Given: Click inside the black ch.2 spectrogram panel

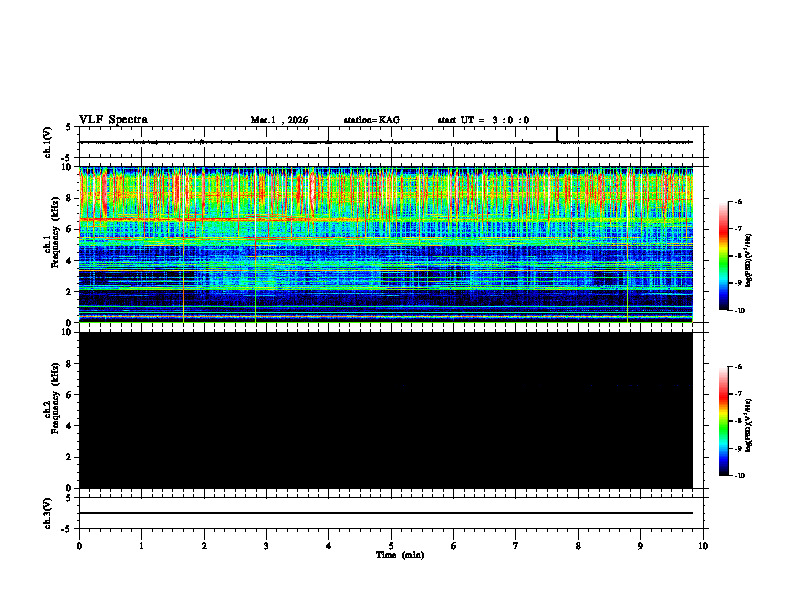Looking at the screenshot, I should click(385, 410).
